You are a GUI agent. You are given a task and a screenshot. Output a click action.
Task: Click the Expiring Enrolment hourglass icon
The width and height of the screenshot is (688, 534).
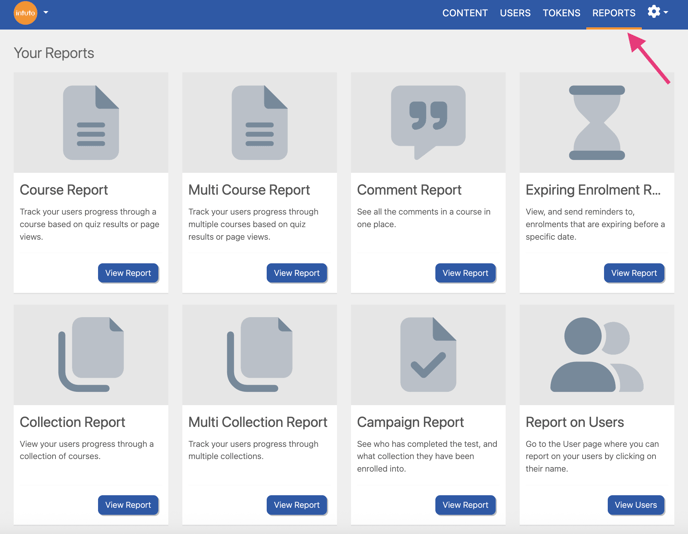[597, 123]
